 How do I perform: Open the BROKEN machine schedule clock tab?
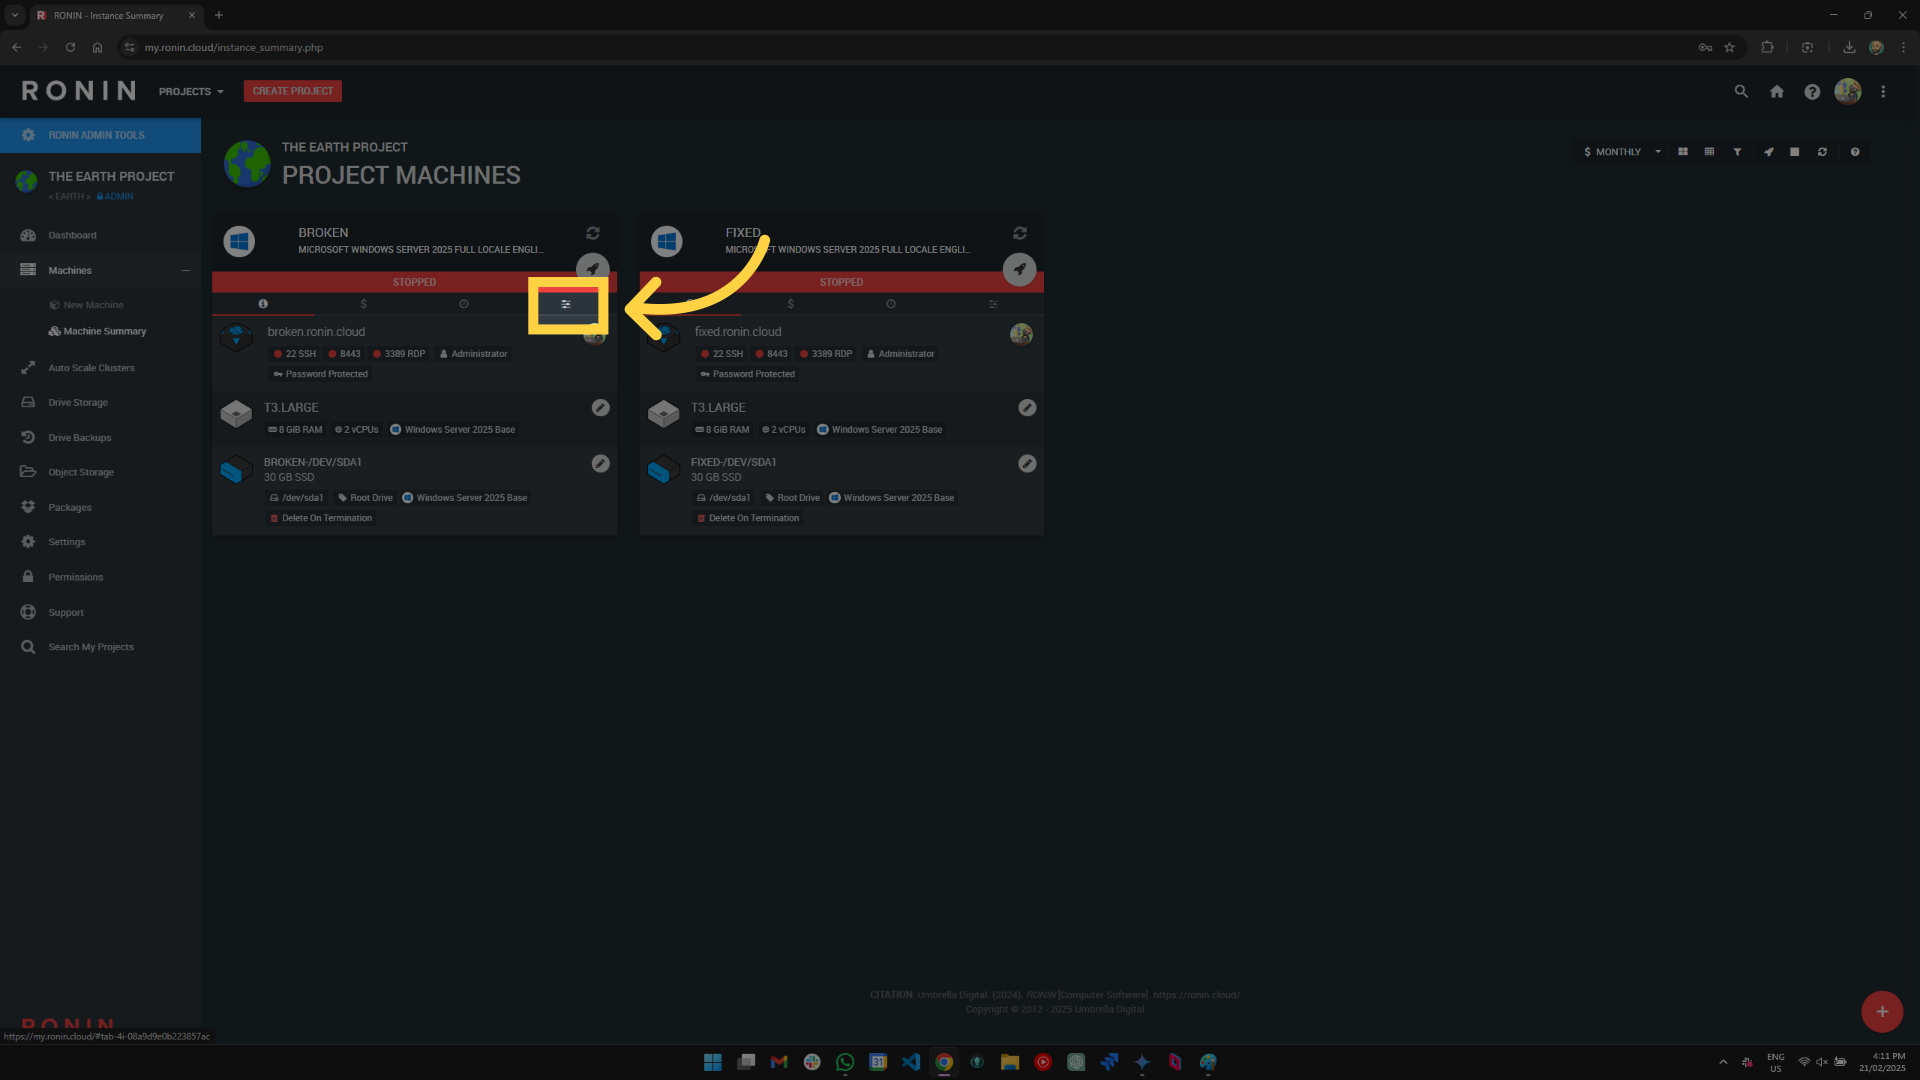464,304
